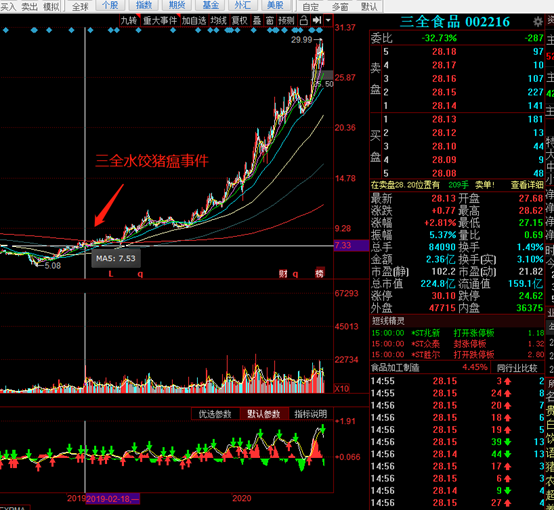This screenshot has width=554, height=510.
Task: Switch to the 期货 tab
Action: point(177,5)
